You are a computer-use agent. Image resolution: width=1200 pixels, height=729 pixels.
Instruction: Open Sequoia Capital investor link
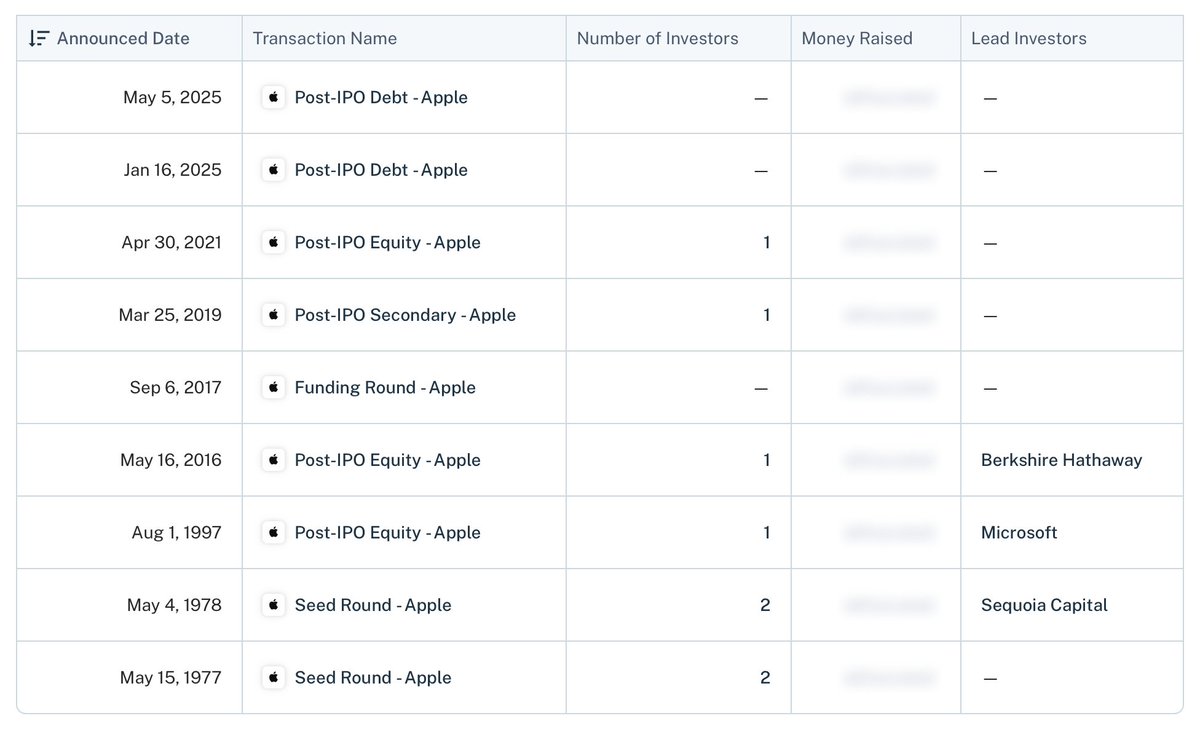click(1044, 605)
